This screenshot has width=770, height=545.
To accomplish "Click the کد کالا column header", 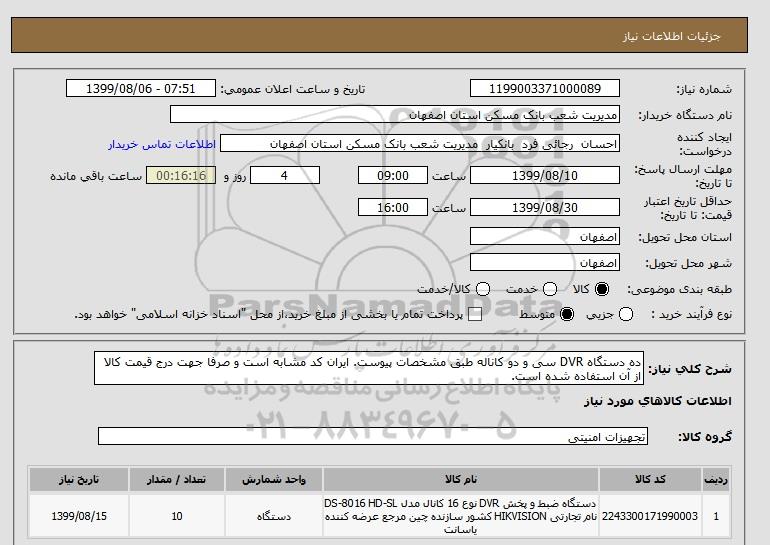I will (650, 480).
